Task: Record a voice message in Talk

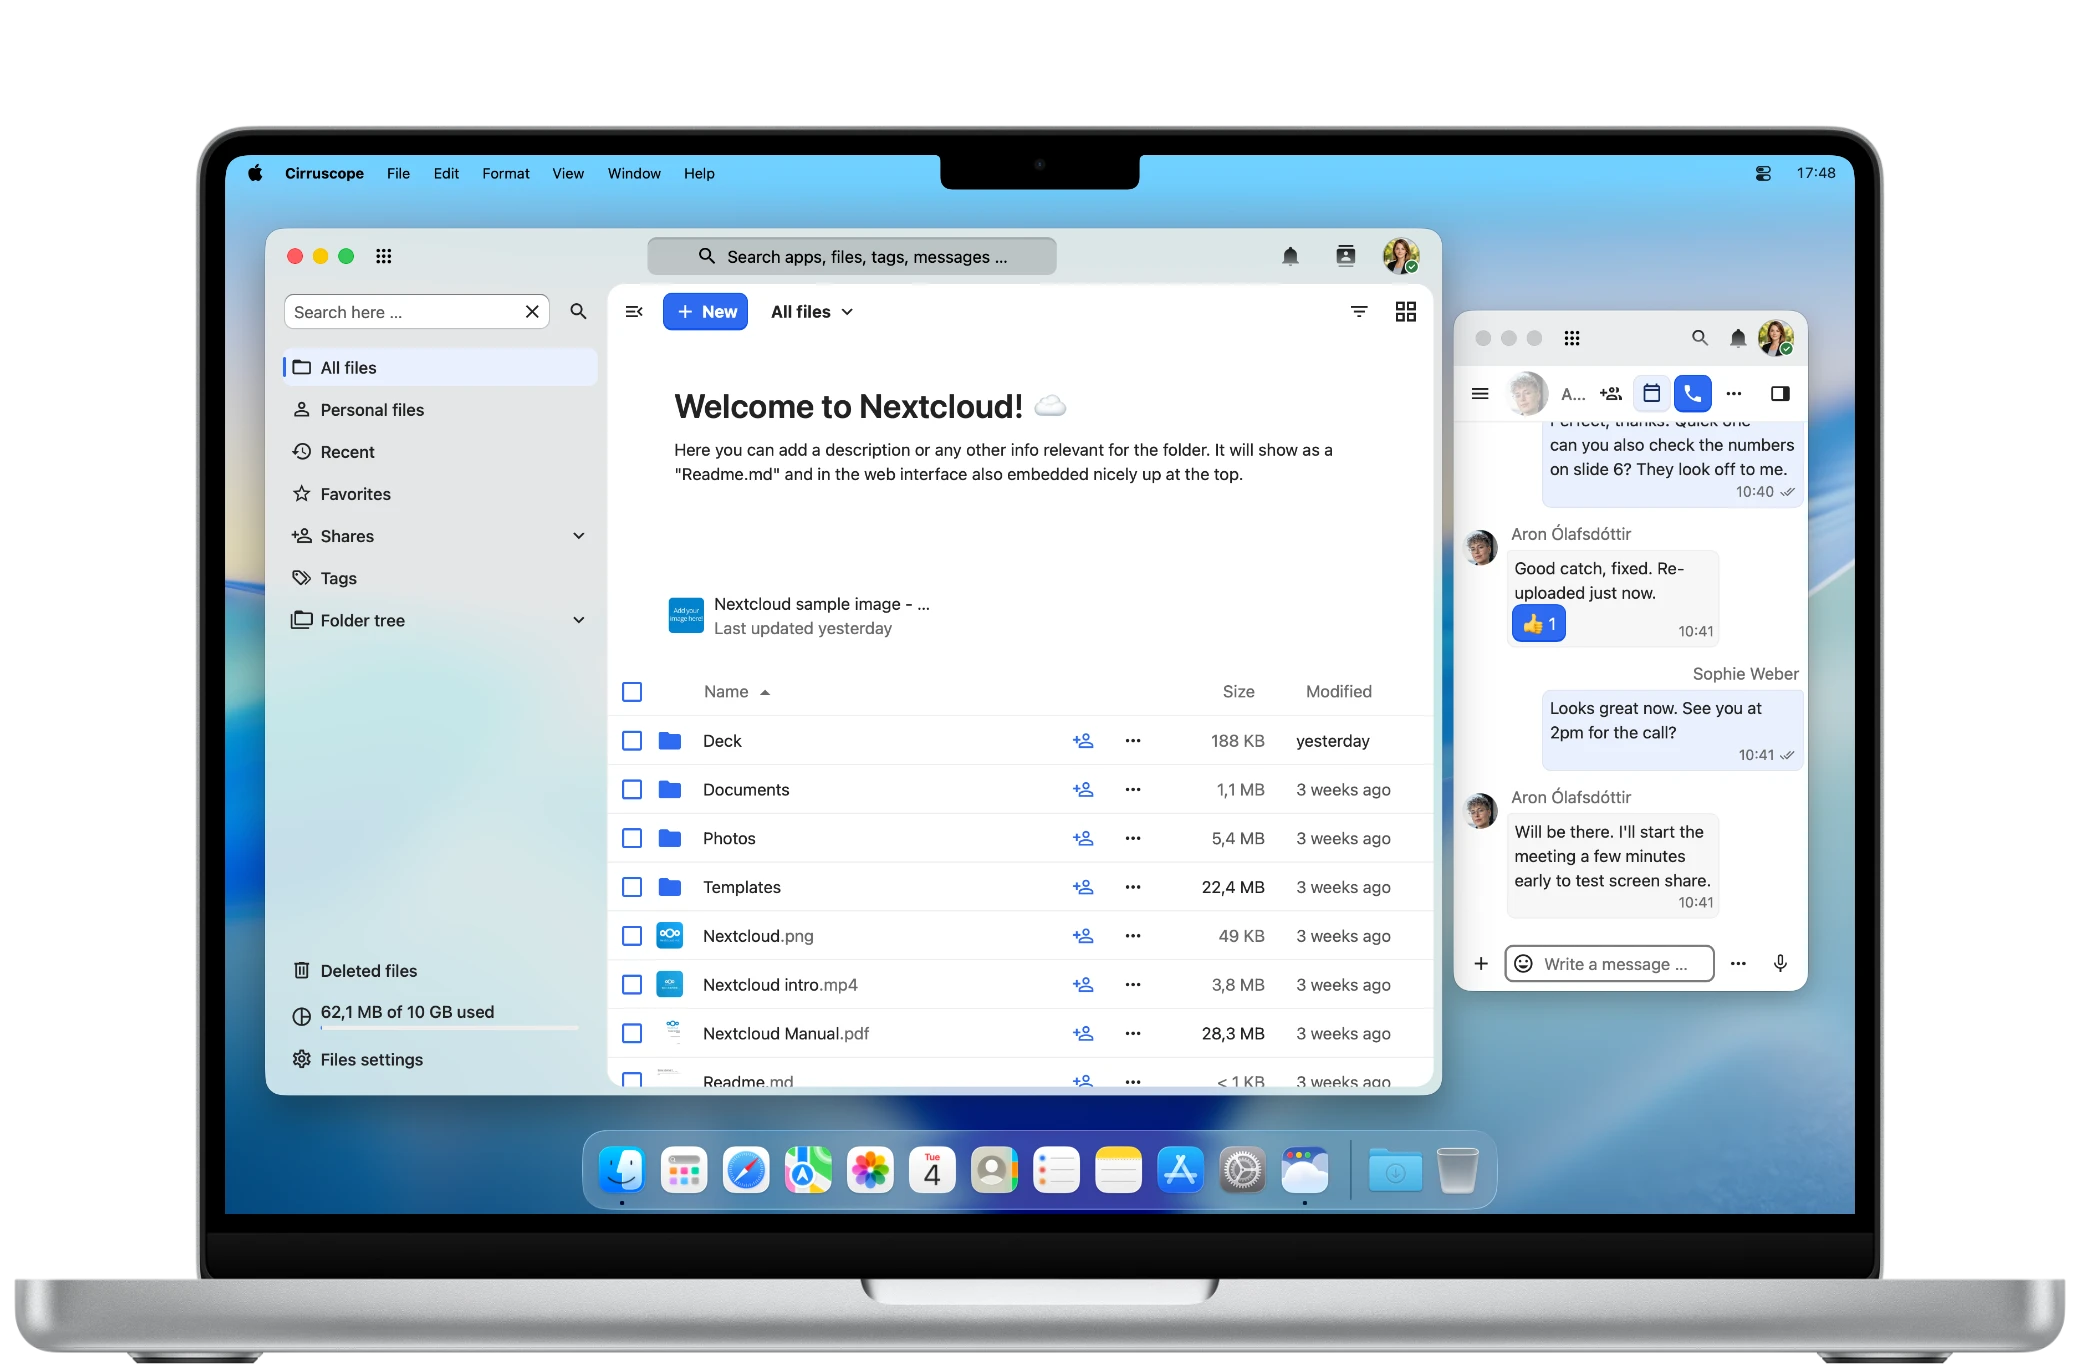Action: tap(1780, 963)
